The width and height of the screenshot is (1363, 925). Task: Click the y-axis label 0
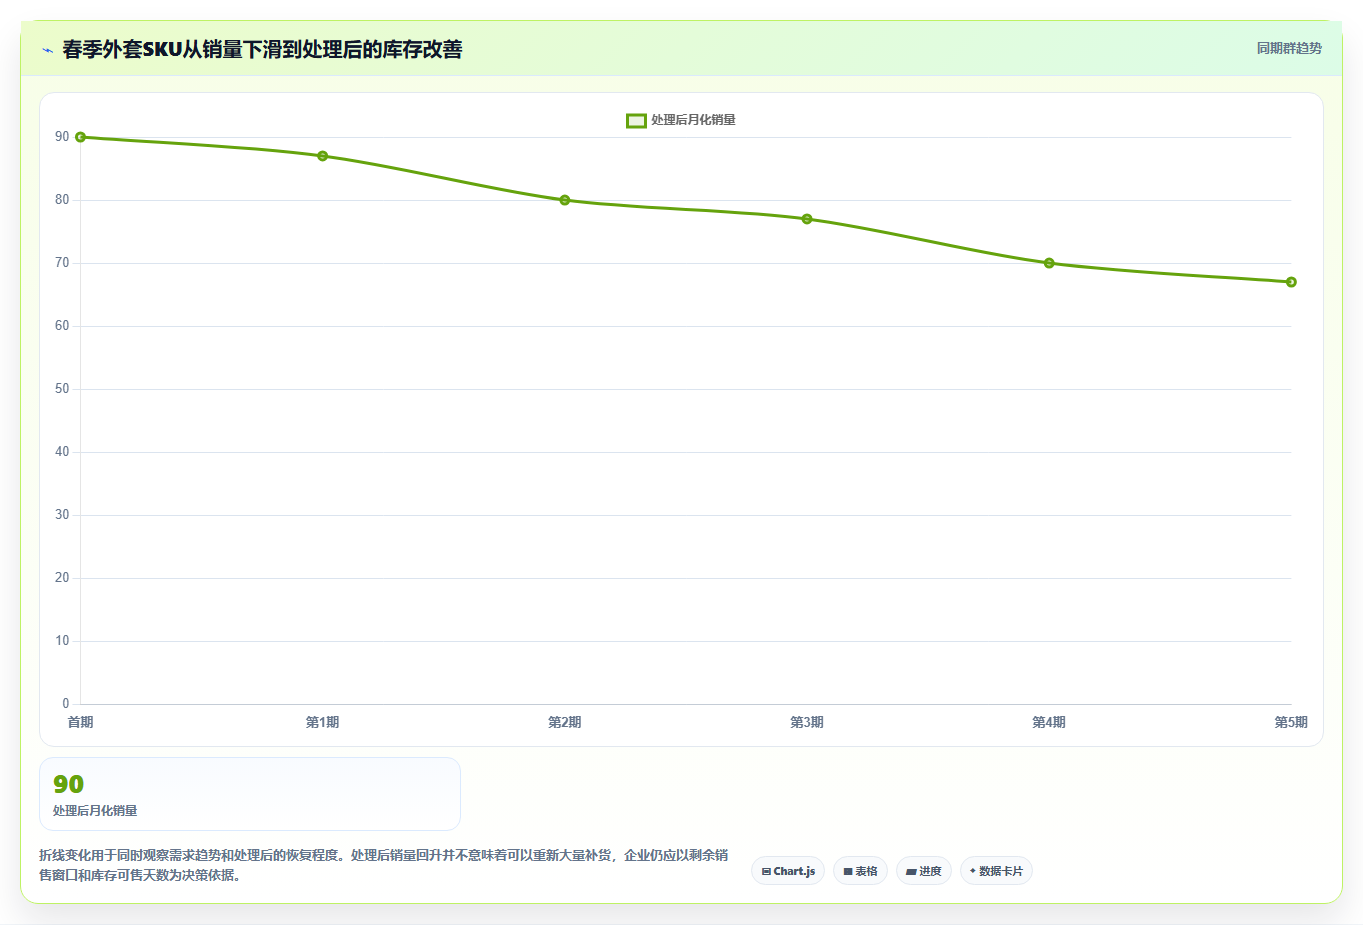tap(66, 704)
